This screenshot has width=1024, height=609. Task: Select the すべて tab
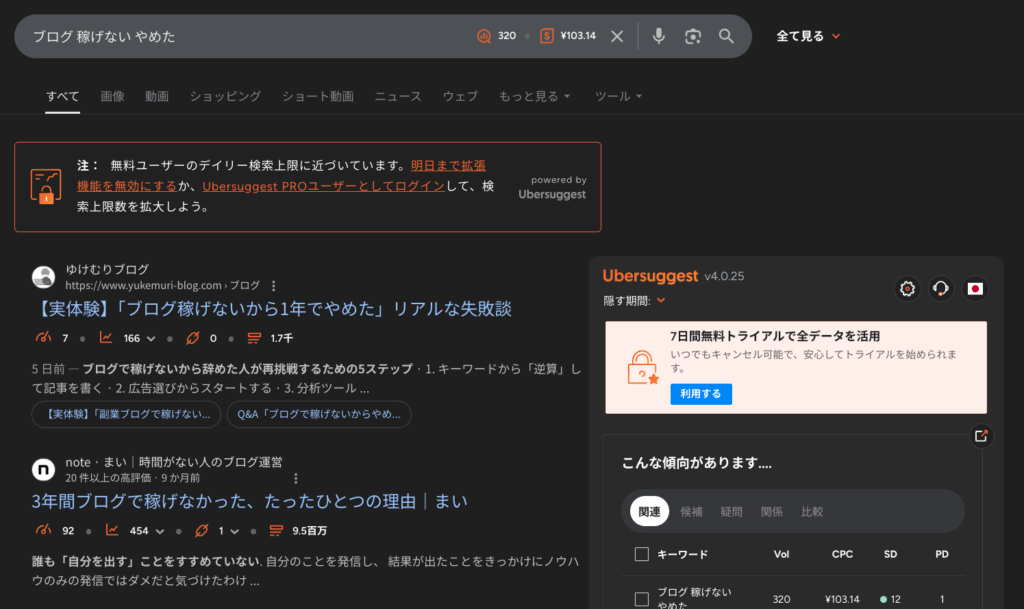click(63, 96)
